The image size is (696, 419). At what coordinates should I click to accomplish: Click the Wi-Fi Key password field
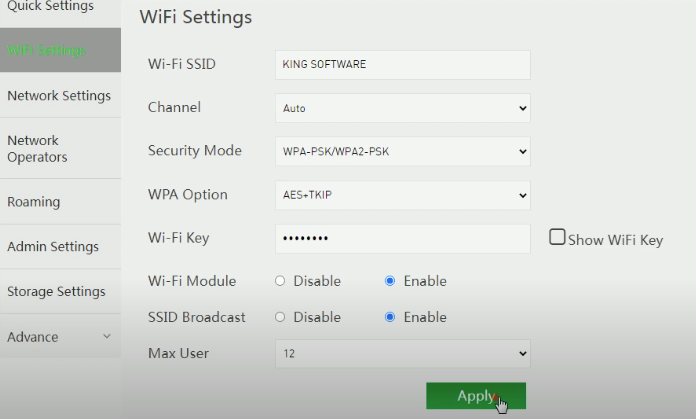click(402, 239)
